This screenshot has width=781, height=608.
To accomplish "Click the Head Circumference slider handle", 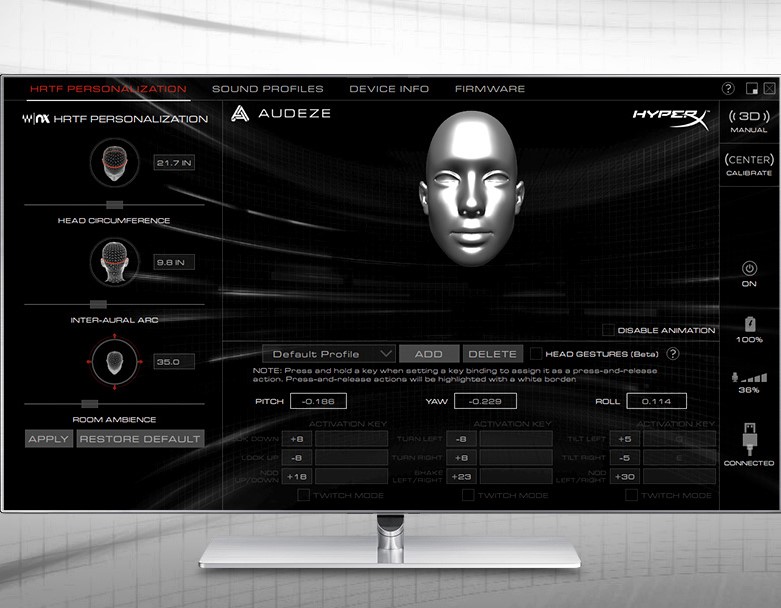I will (115, 205).
